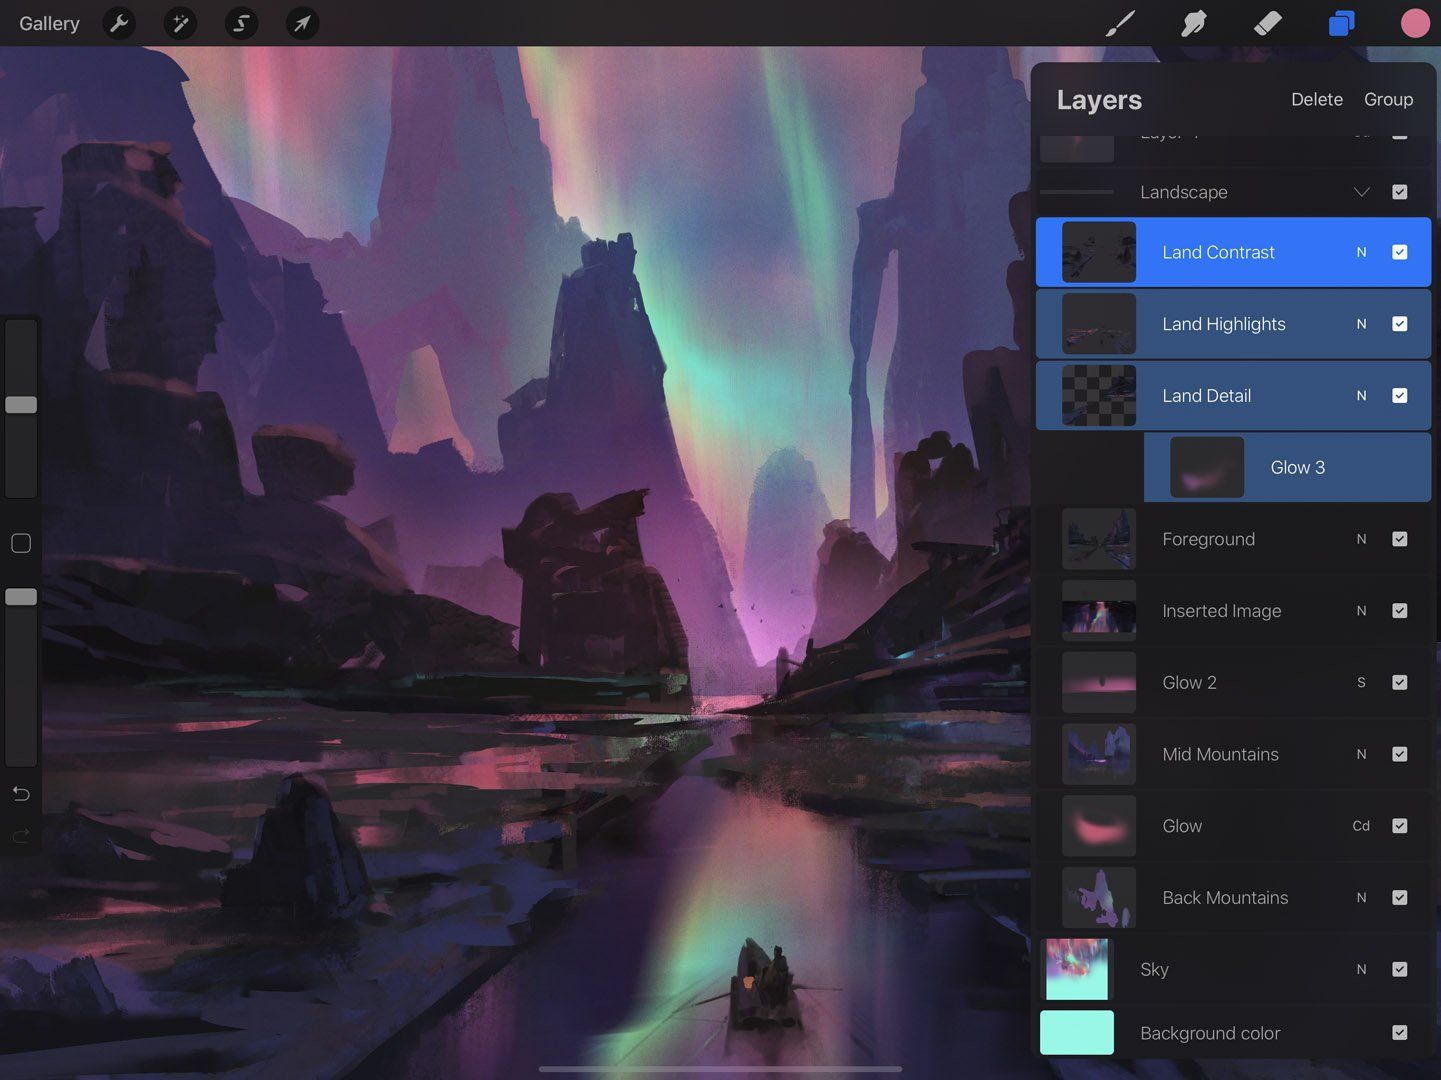Open the Cd blend mode on Glow layer
The height and width of the screenshot is (1080, 1441).
1360,826
